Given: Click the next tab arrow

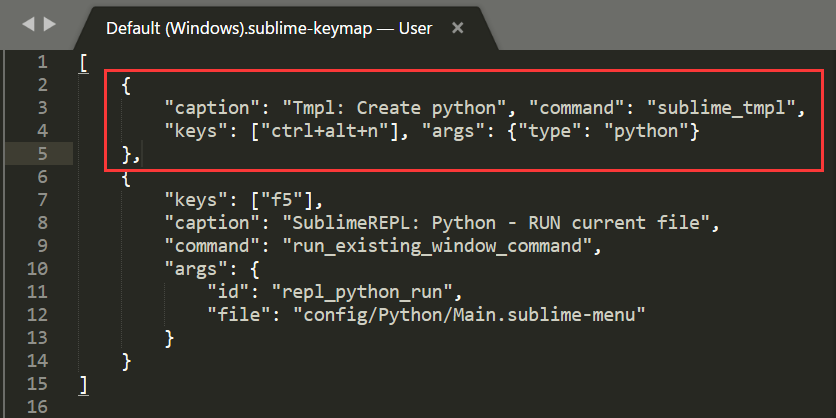Looking at the screenshot, I should click(x=50, y=24).
